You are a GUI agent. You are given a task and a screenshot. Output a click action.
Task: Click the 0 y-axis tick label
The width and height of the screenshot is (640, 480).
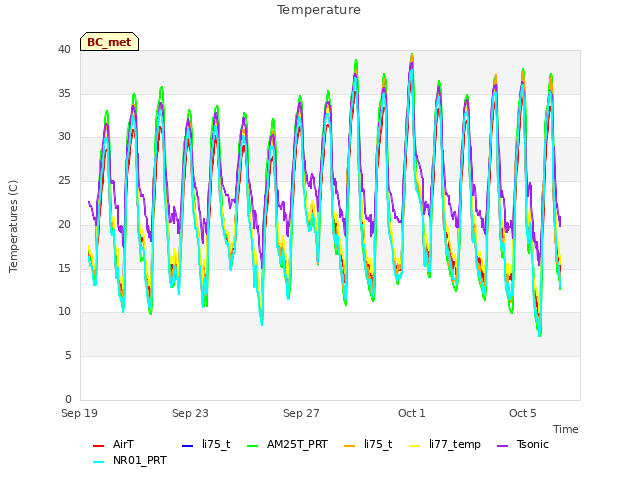coord(68,399)
